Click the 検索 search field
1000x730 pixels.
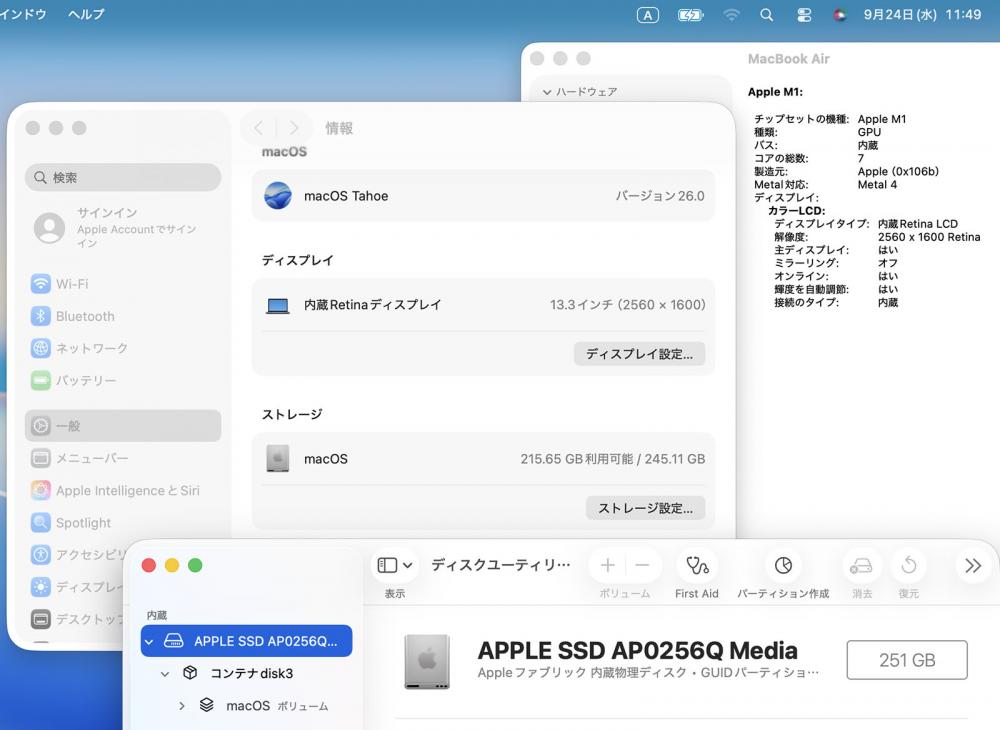(x=123, y=178)
